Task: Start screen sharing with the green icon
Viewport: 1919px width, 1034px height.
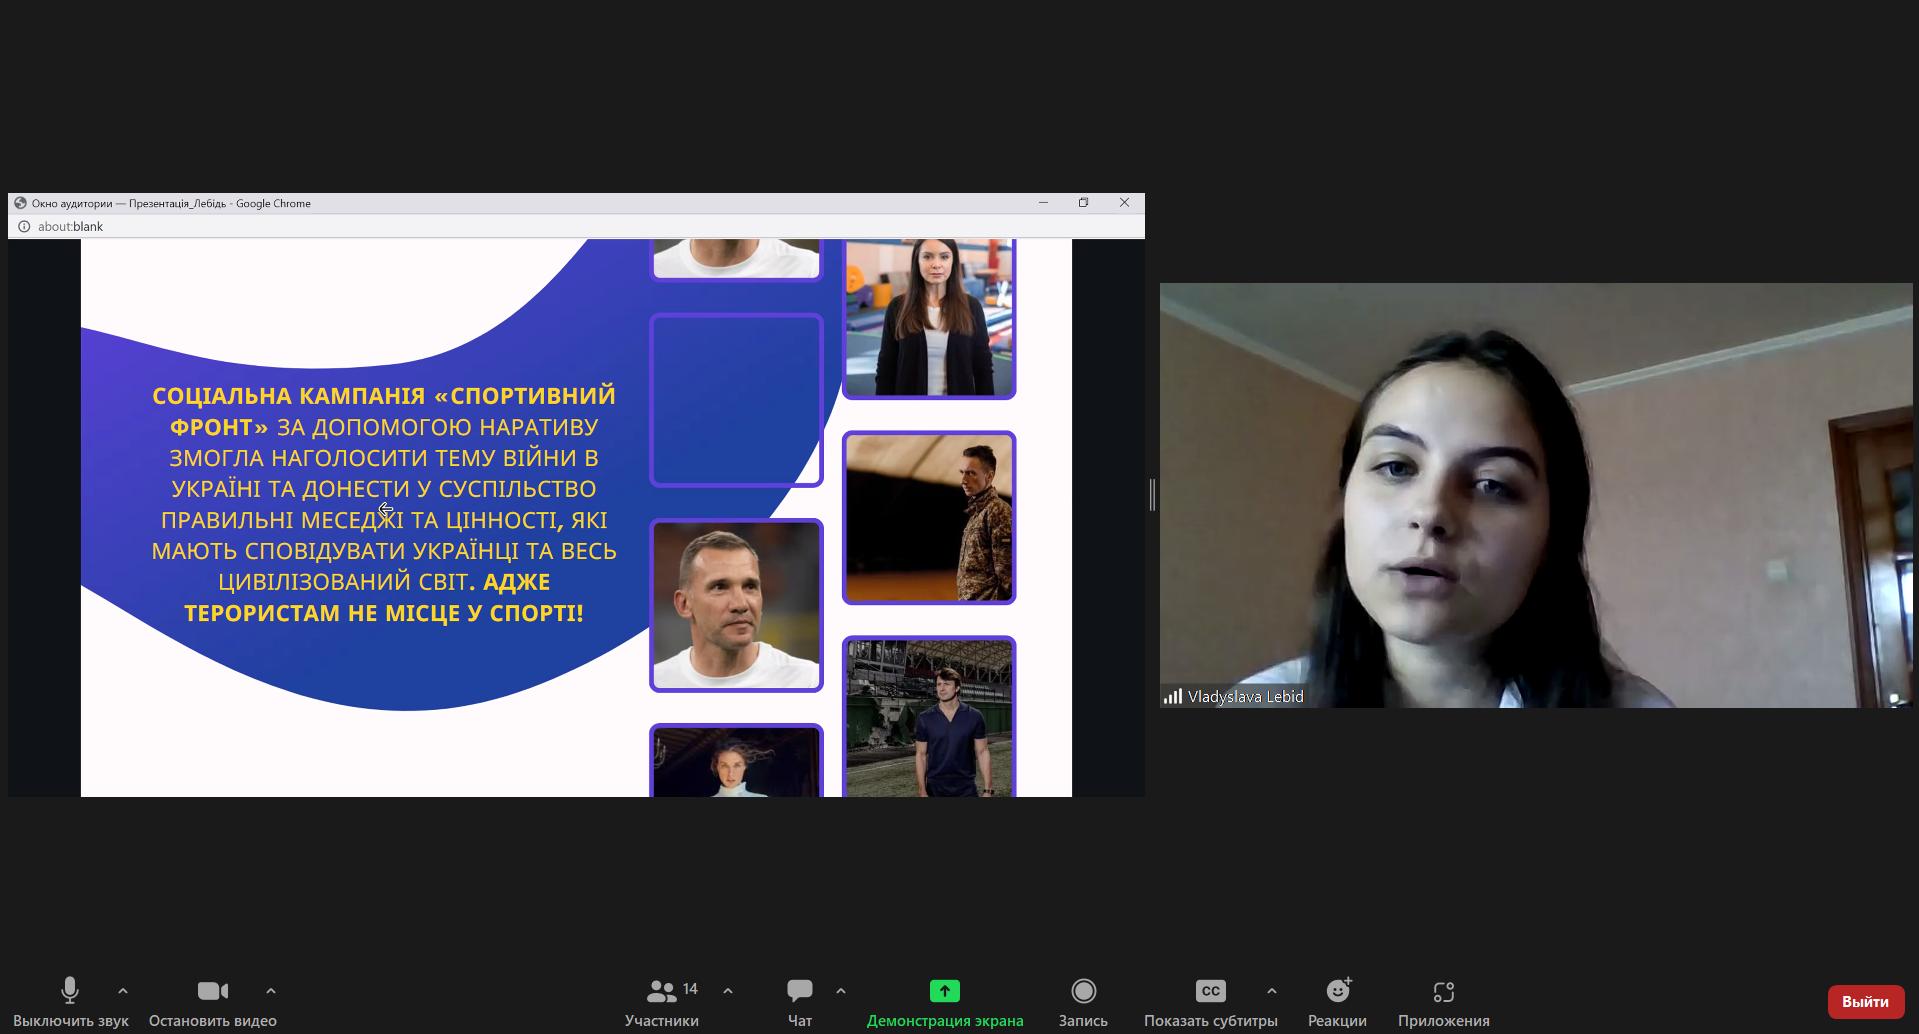Action: click(945, 991)
